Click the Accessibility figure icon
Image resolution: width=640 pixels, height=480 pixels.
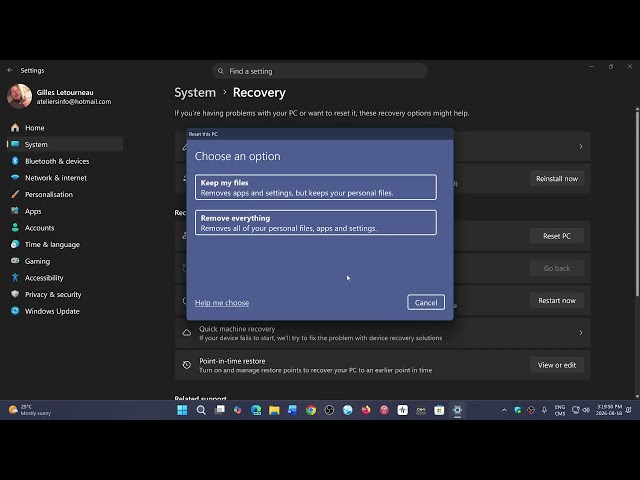coord(15,278)
